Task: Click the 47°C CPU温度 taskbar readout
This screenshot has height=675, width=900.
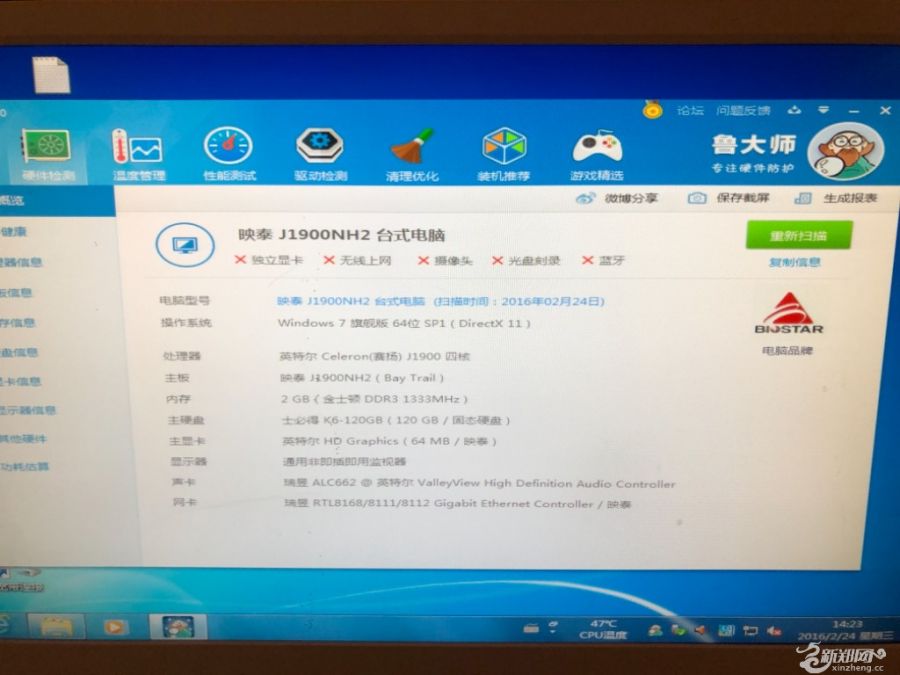Action: pyautogui.click(x=603, y=630)
